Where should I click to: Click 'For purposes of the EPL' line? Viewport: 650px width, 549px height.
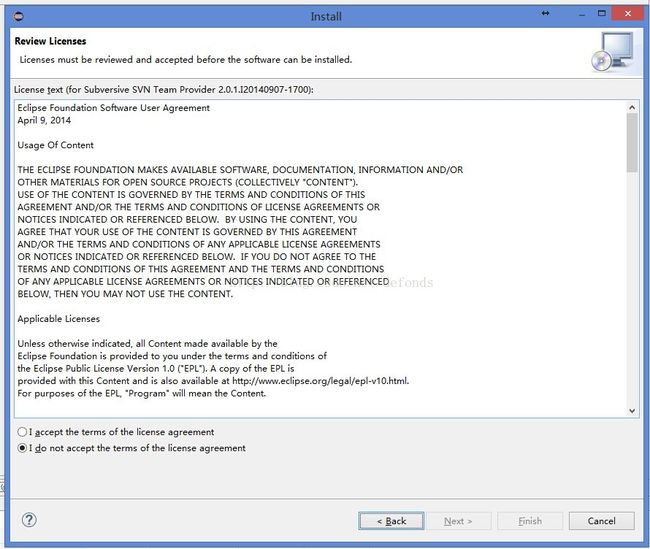(x=141, y=393)
